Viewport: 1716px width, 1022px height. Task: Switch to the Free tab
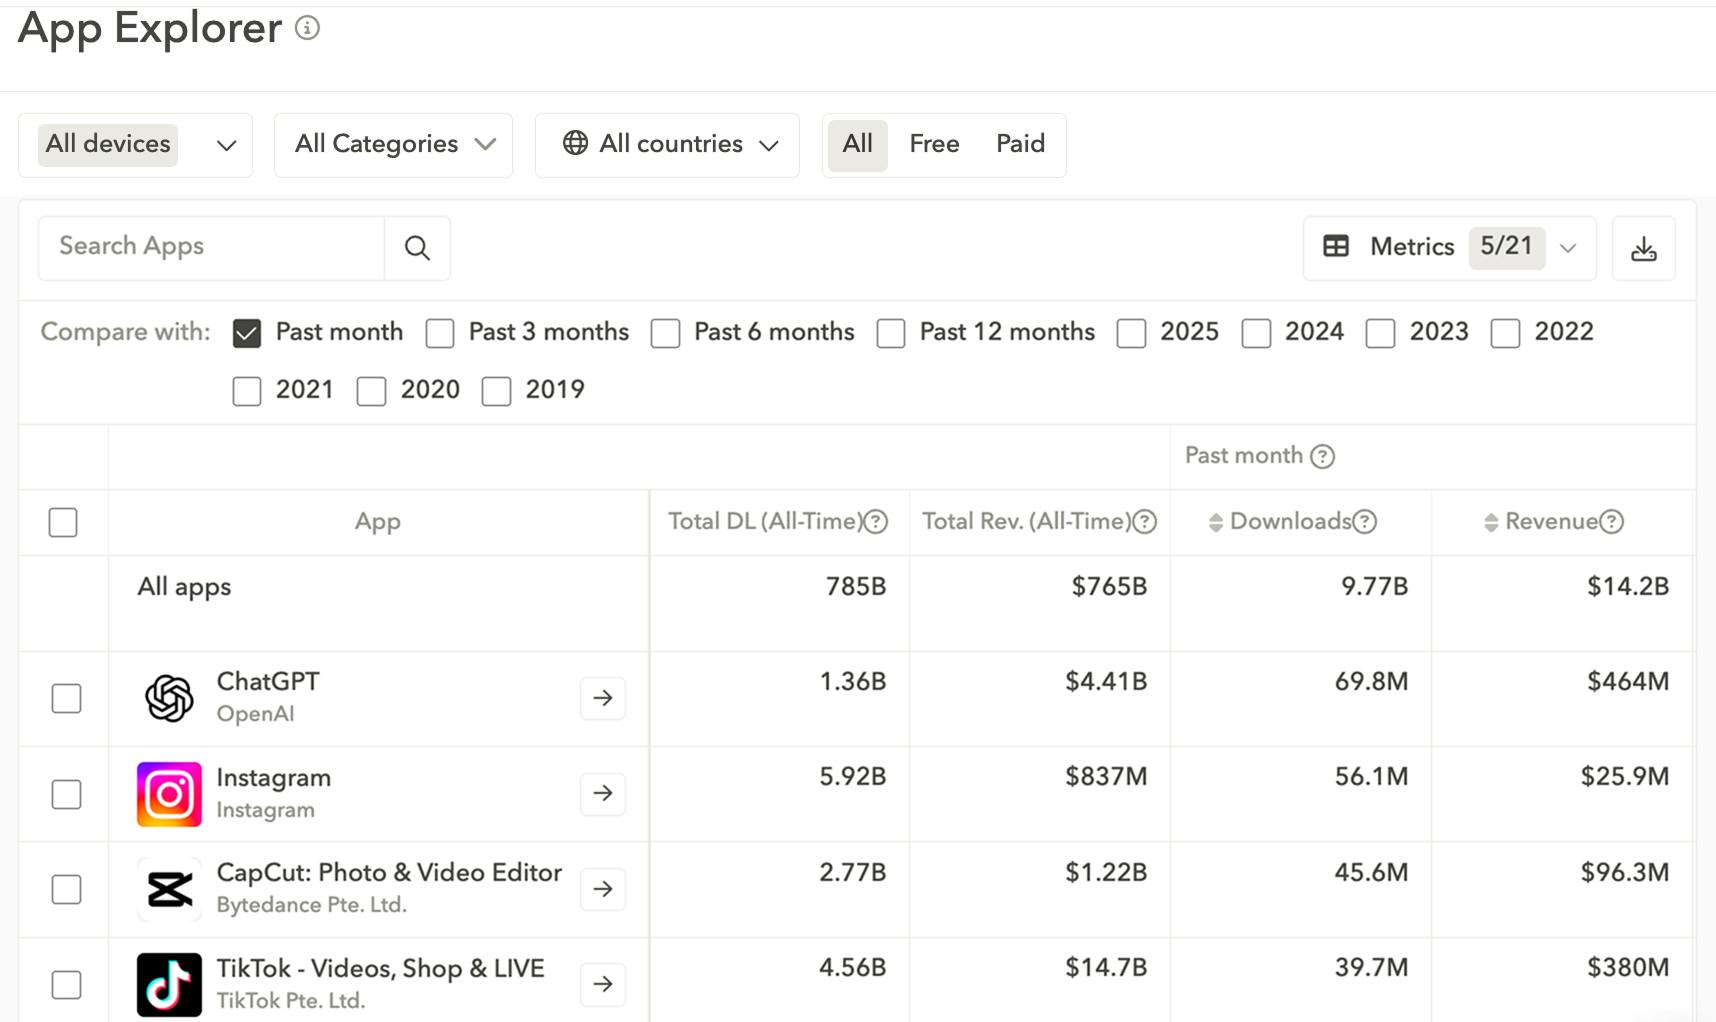click(x=933, y=144)
